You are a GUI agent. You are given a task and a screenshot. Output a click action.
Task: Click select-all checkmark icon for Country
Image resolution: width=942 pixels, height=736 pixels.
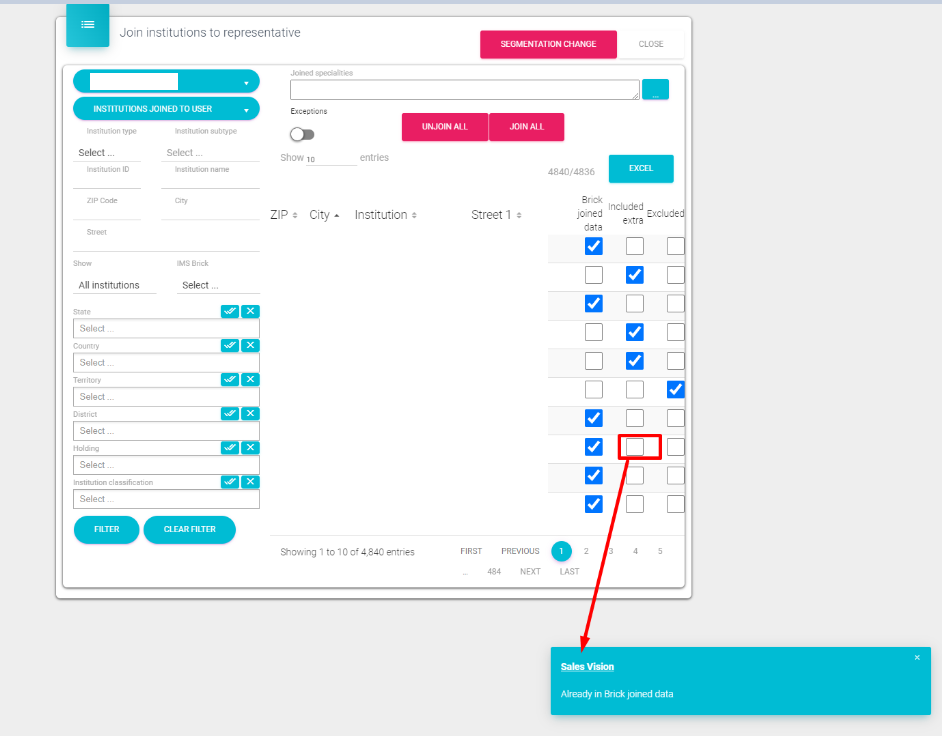click(x=230, y=345)
